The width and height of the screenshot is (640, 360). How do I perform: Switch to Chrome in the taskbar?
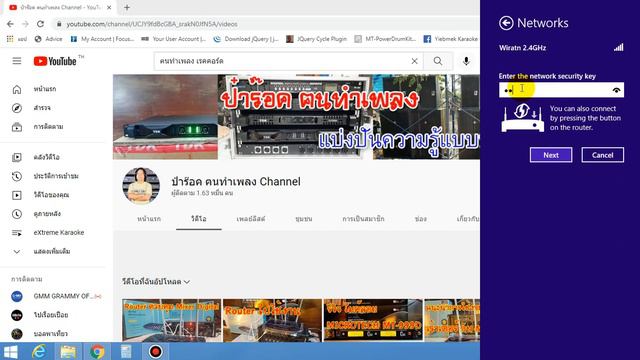click(x=97, y=351)
